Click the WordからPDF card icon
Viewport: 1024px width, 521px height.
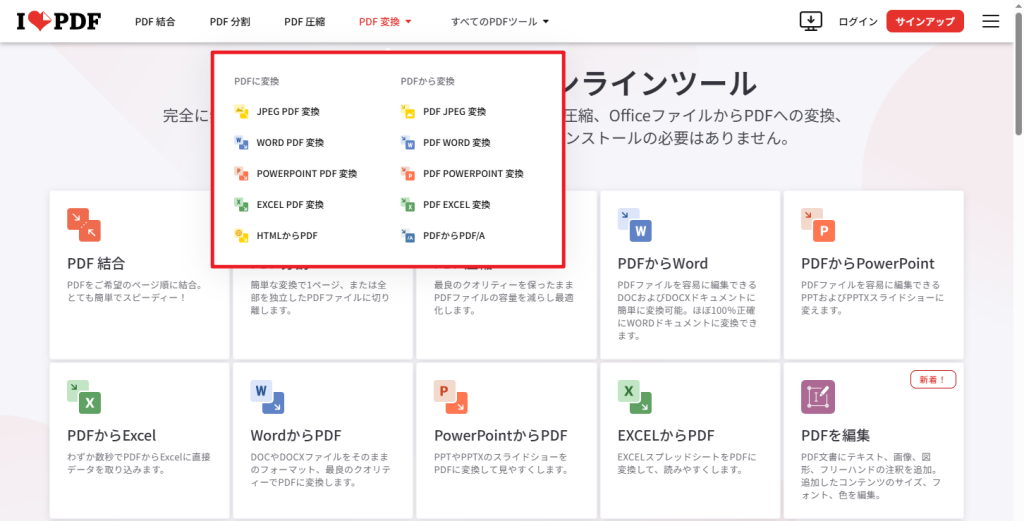pyautogui.click(x=267, y=397)
